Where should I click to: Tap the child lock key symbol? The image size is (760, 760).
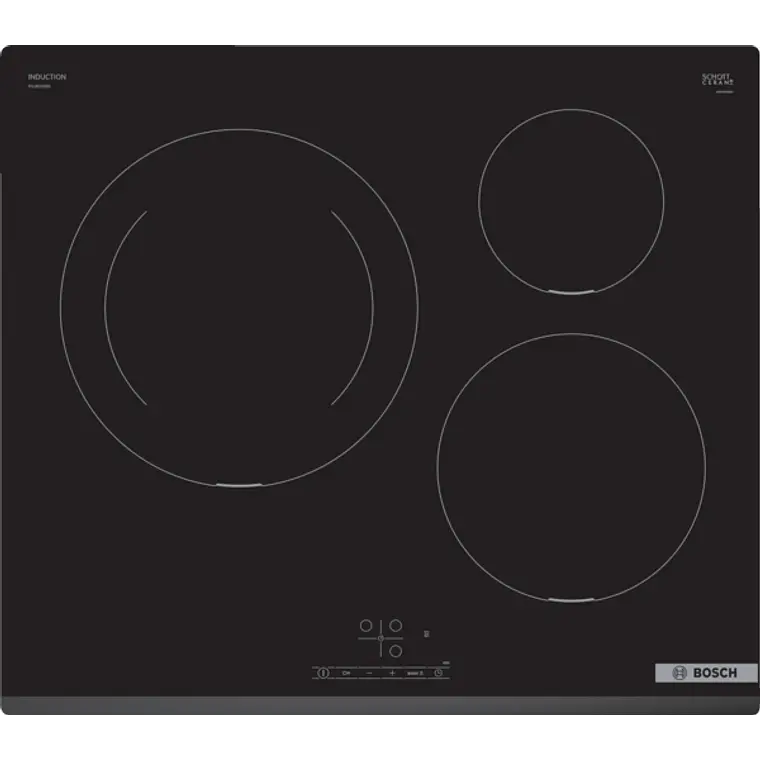click(346, 673)
